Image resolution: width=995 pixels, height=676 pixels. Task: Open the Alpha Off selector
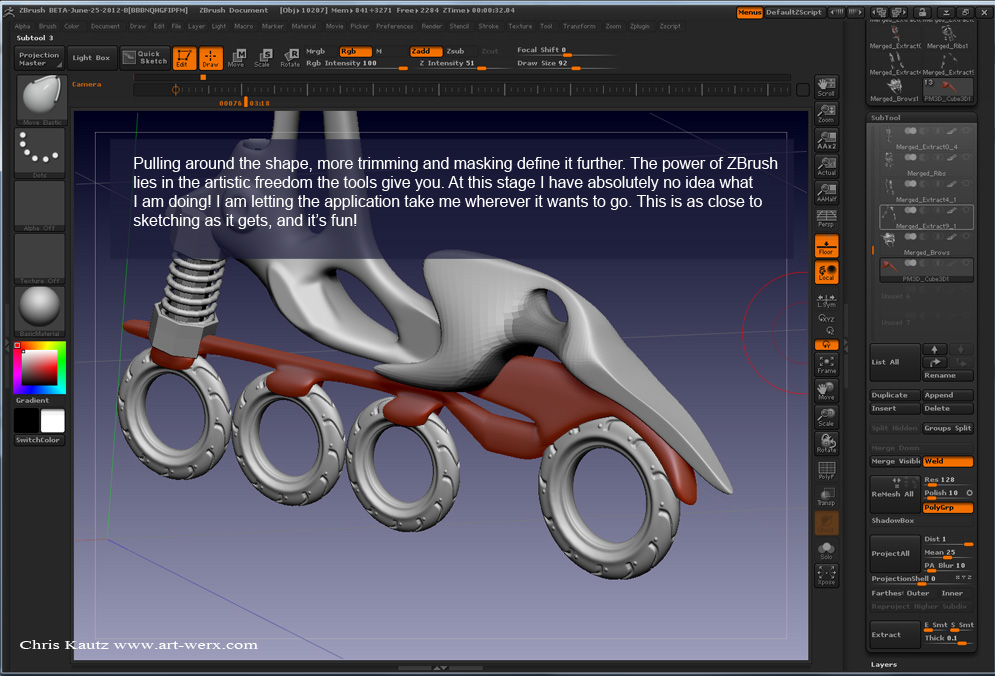point(39,206)
